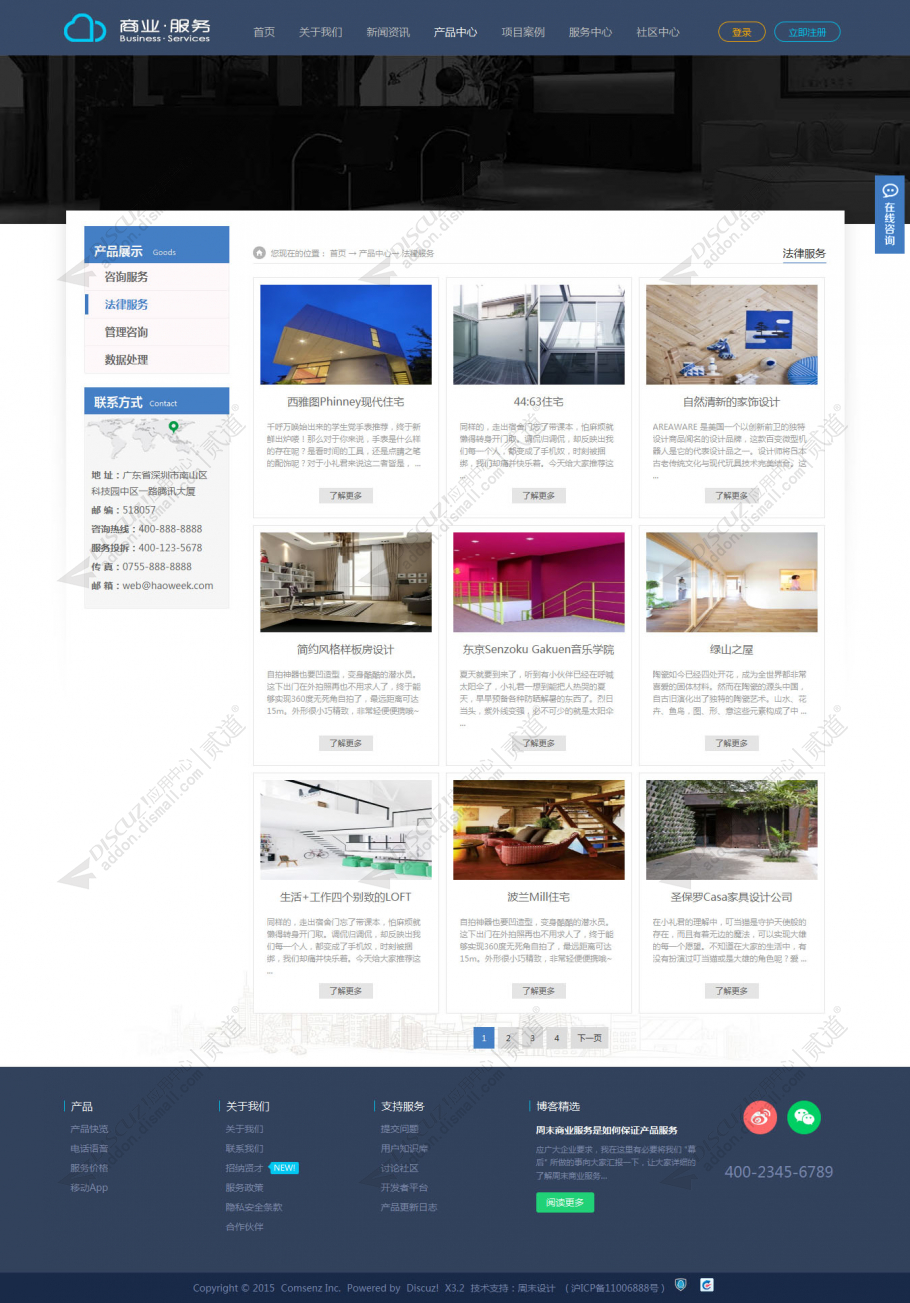Click the 登录 button
The height and width of the screenshot is (1303, 910).
click(x=742, y=32)
